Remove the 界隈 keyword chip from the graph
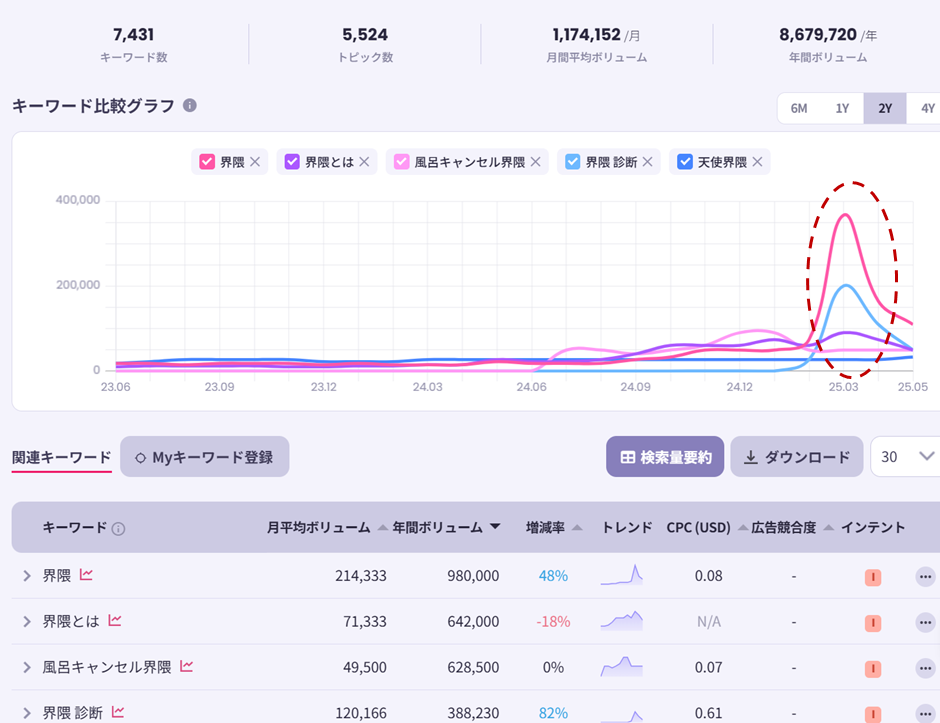Image resolution: width=940 pixels, height=723 pixels. [x=255, y=162]
